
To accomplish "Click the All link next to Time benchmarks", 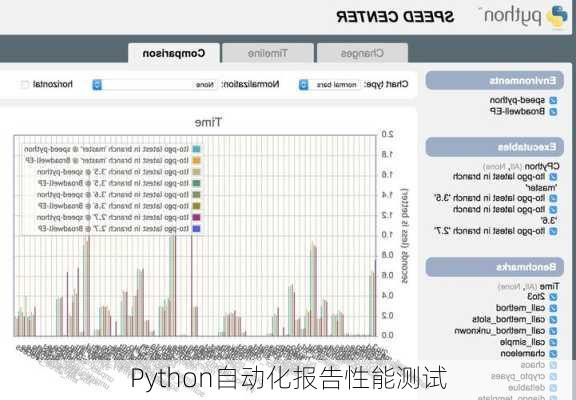I will (x=531, y=287).
